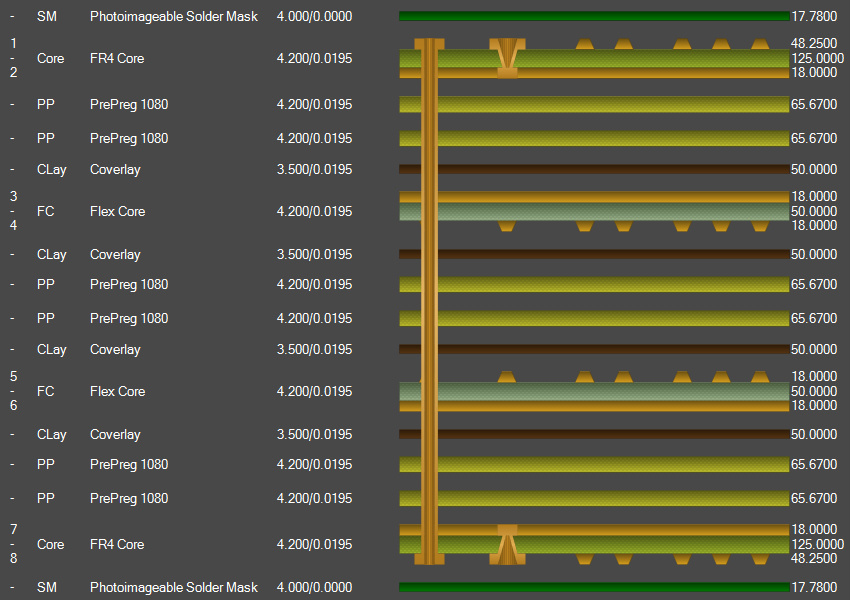850x600 pixels.
Task: Select FC type code for layers 3-4
Action: (x=46, y=211)
